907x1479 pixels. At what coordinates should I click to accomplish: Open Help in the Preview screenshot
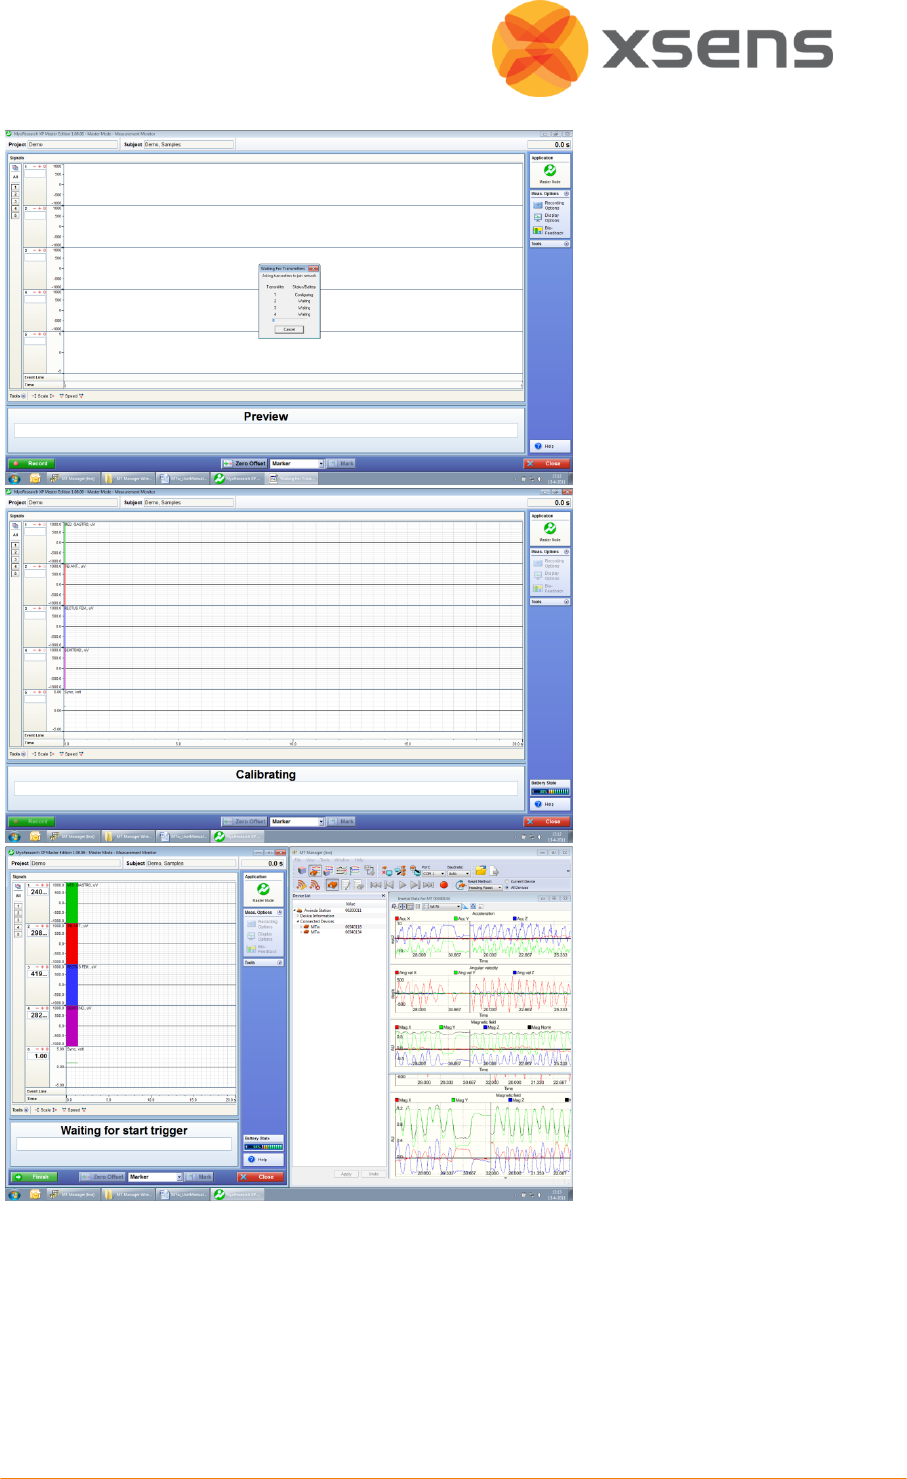coord(549,446)
